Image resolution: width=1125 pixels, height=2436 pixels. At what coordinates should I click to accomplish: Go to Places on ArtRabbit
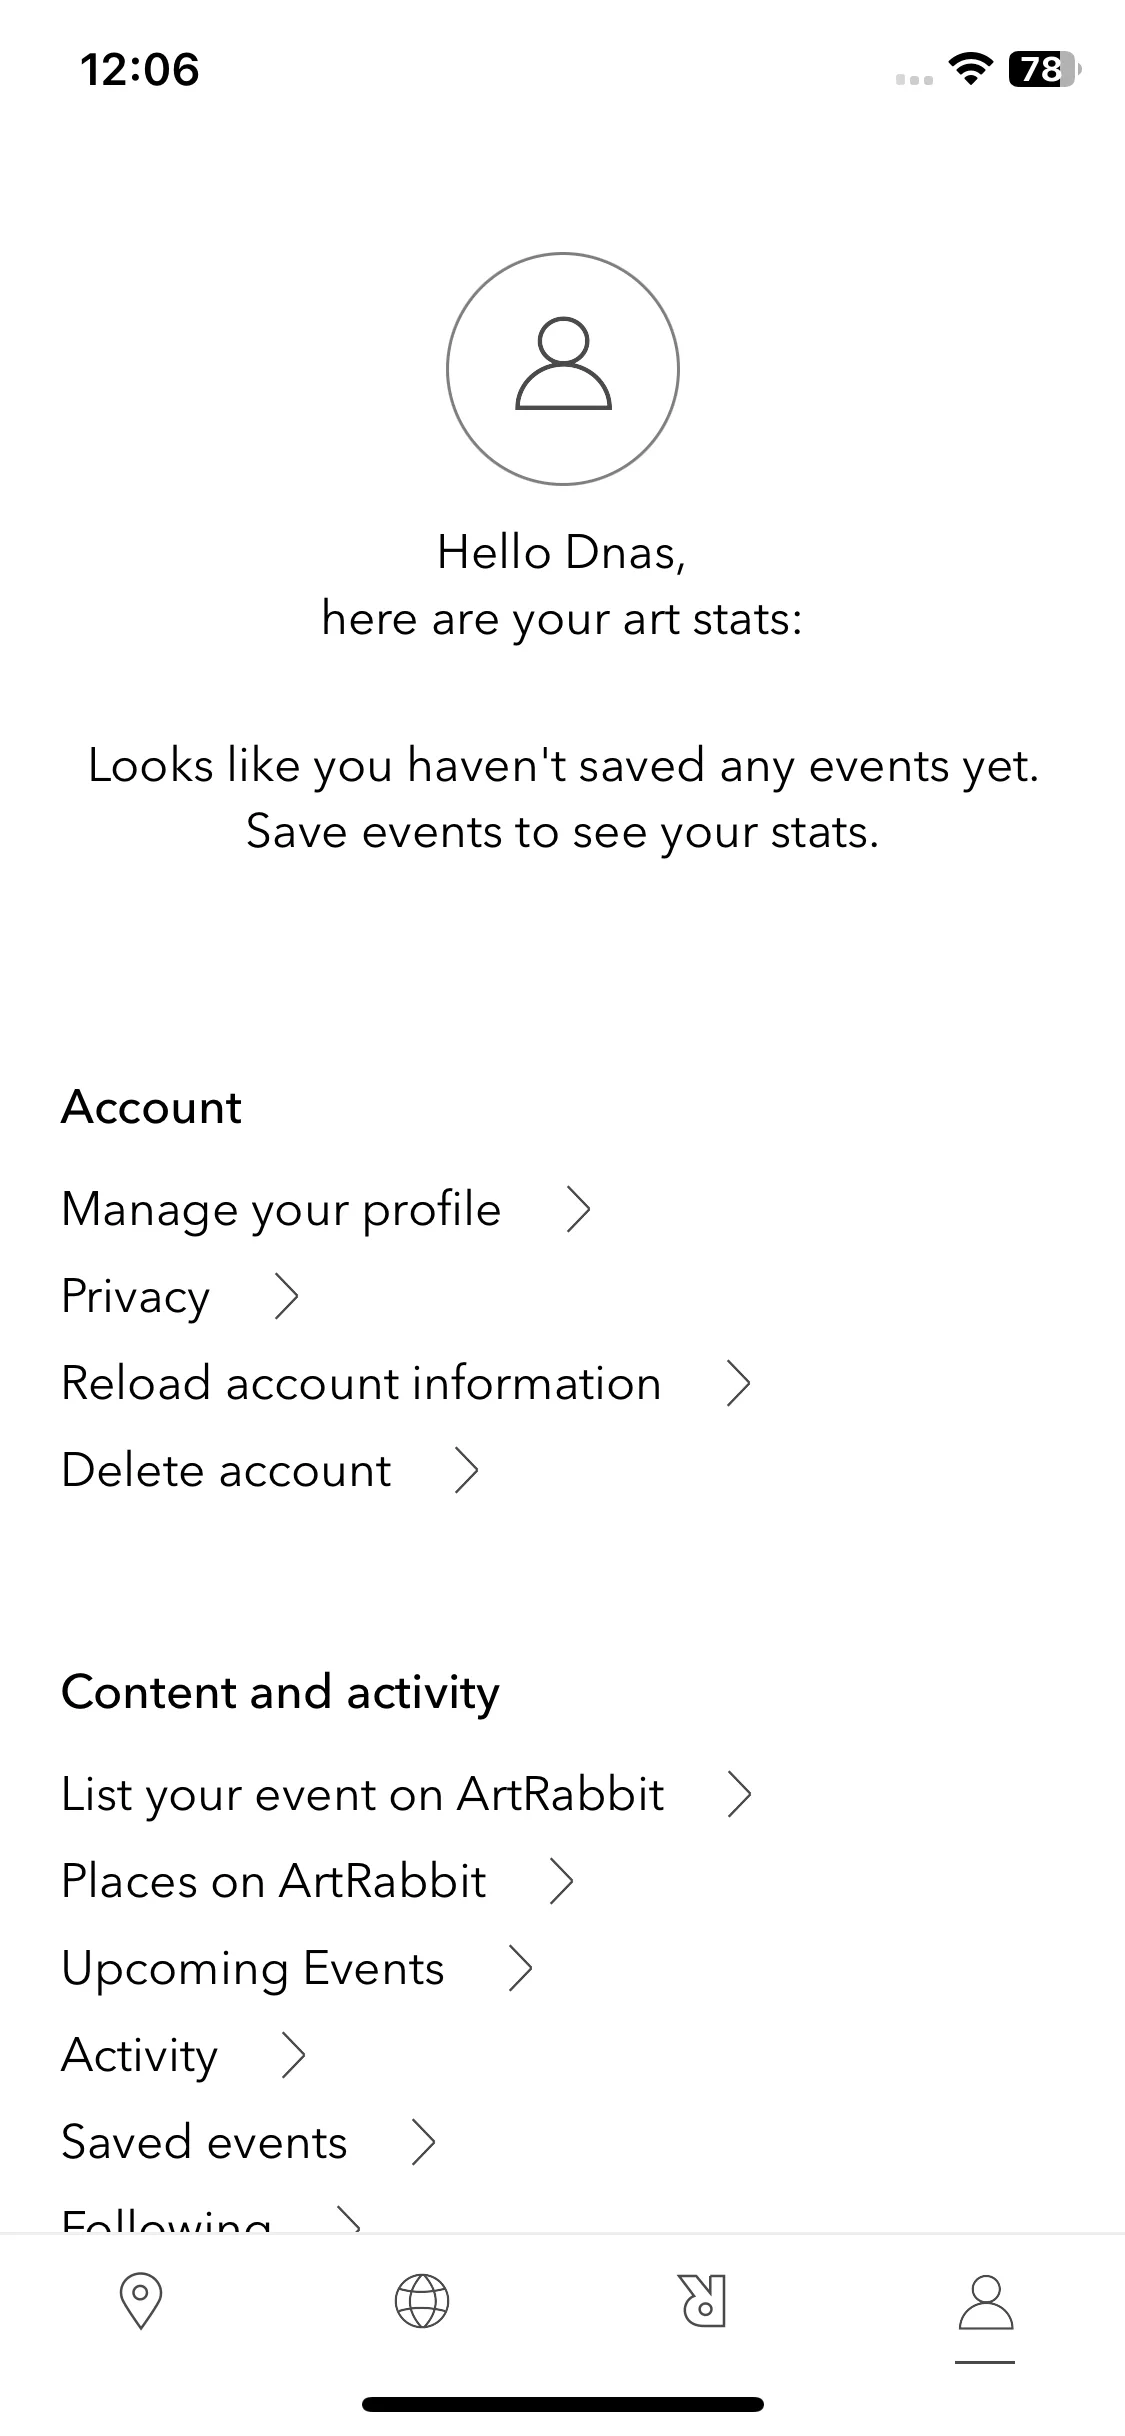pos(274,1881)
